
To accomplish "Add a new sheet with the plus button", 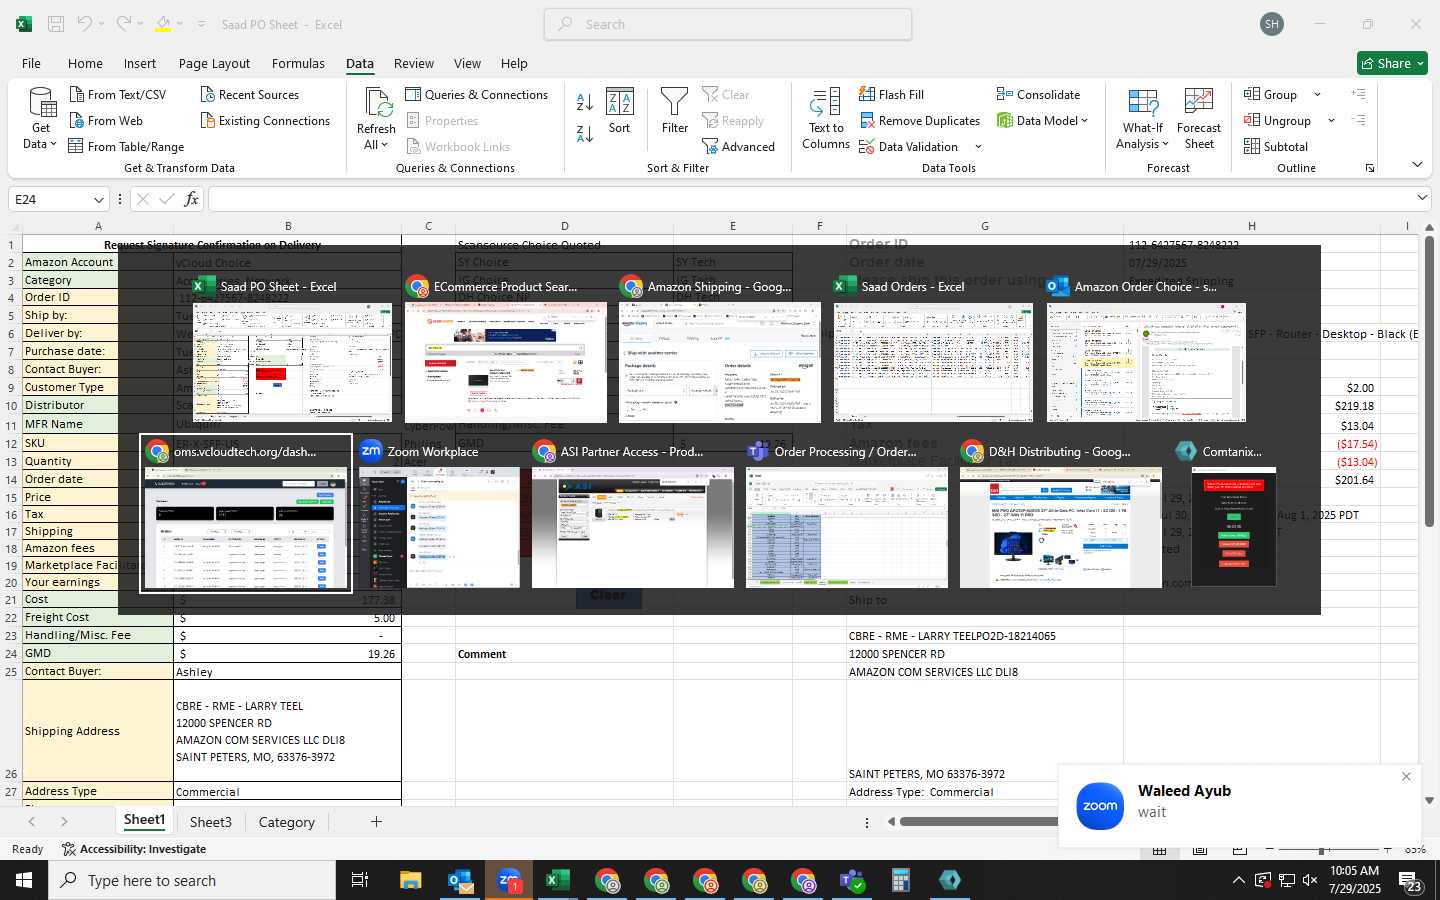I will [x=376, y=822].
